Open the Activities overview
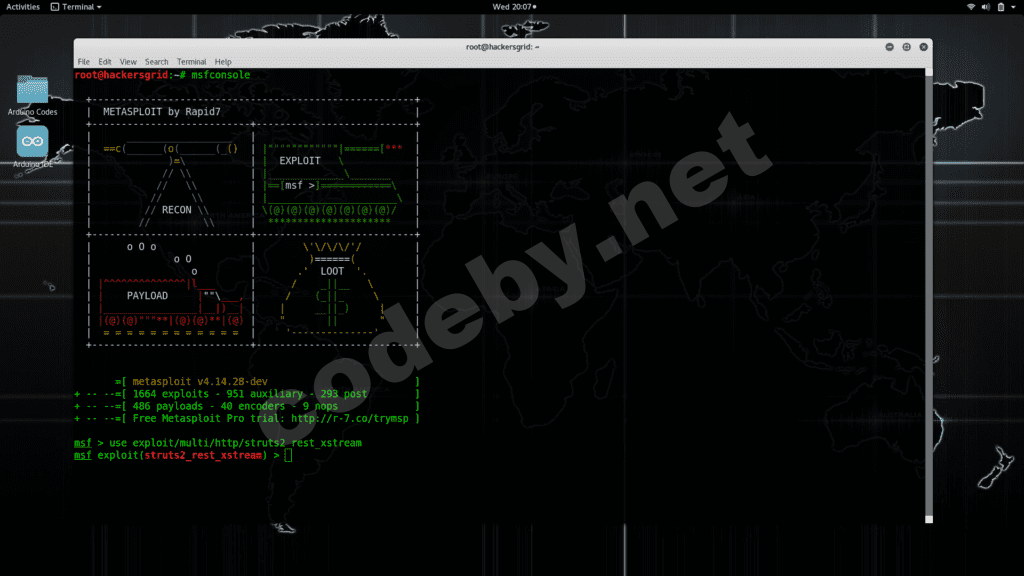The image size is (1024, 576). pos(23,7)
